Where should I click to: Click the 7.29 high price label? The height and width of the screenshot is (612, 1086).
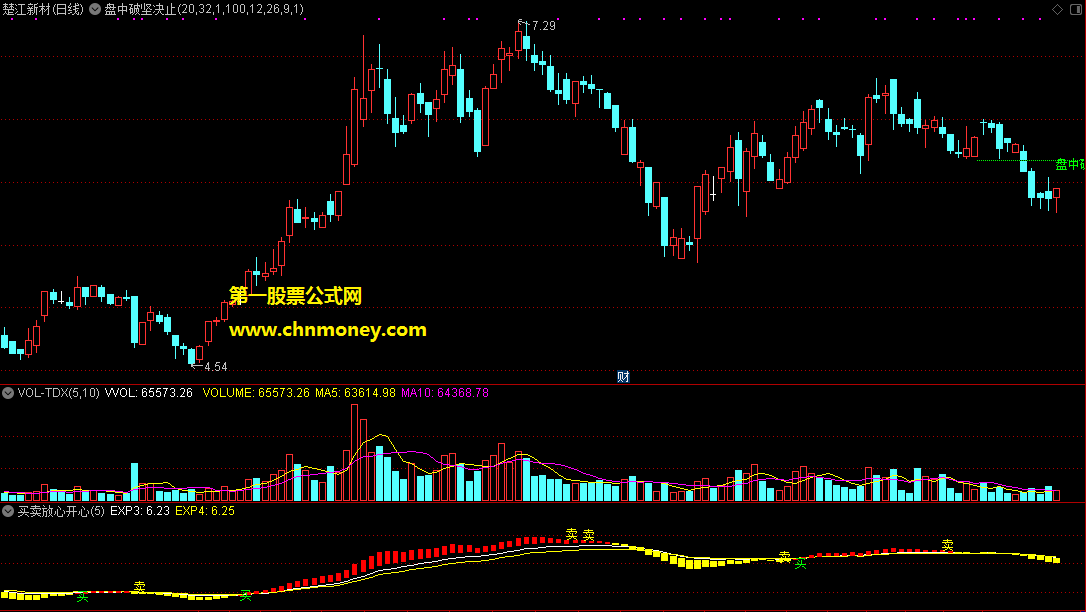point(544,26)
